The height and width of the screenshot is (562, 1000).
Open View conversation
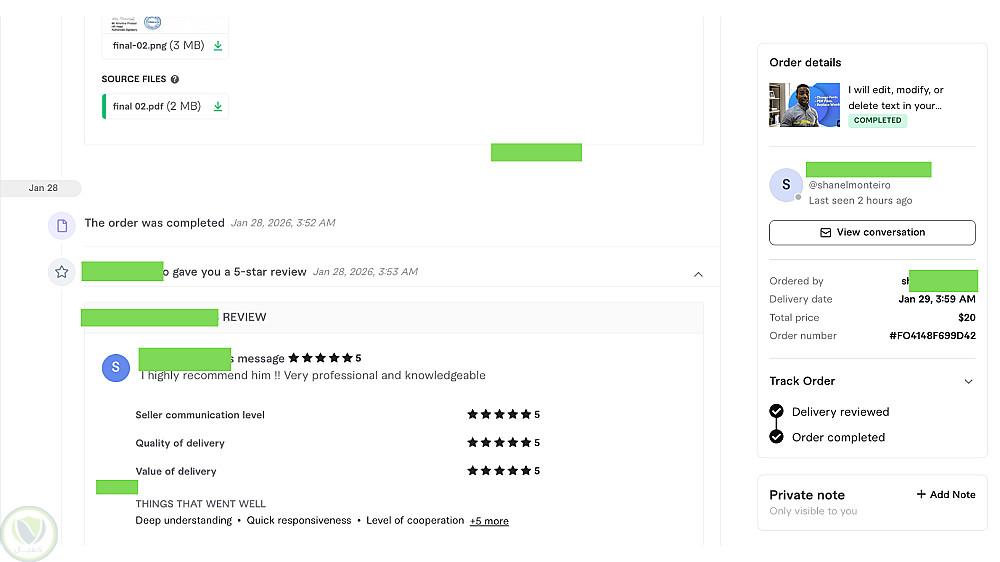tap(872, 232)
